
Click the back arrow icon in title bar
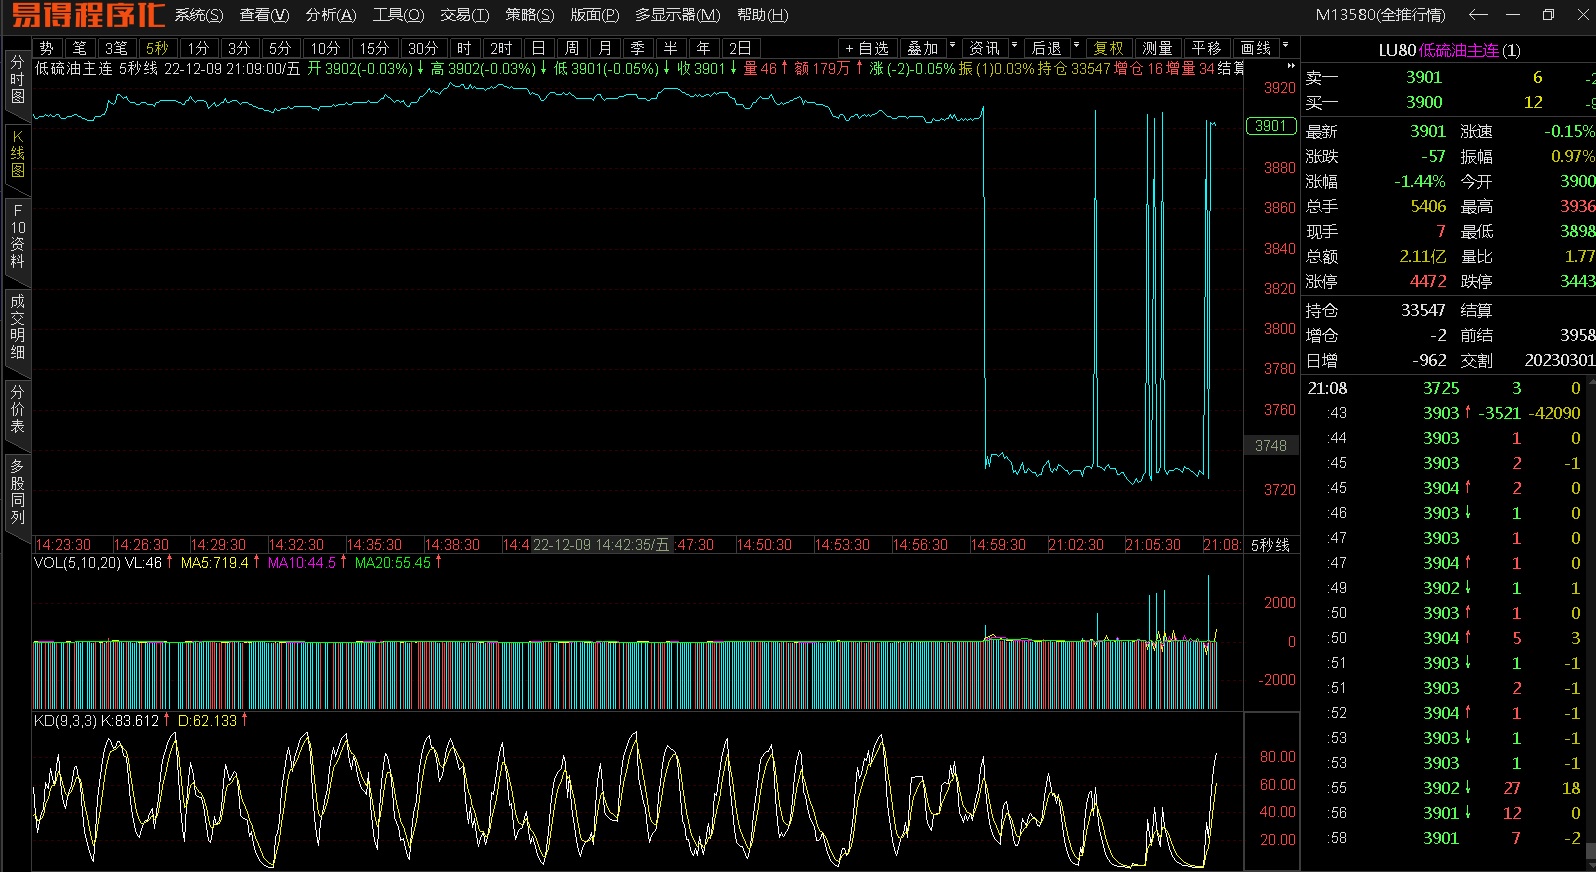(1478, 15)
